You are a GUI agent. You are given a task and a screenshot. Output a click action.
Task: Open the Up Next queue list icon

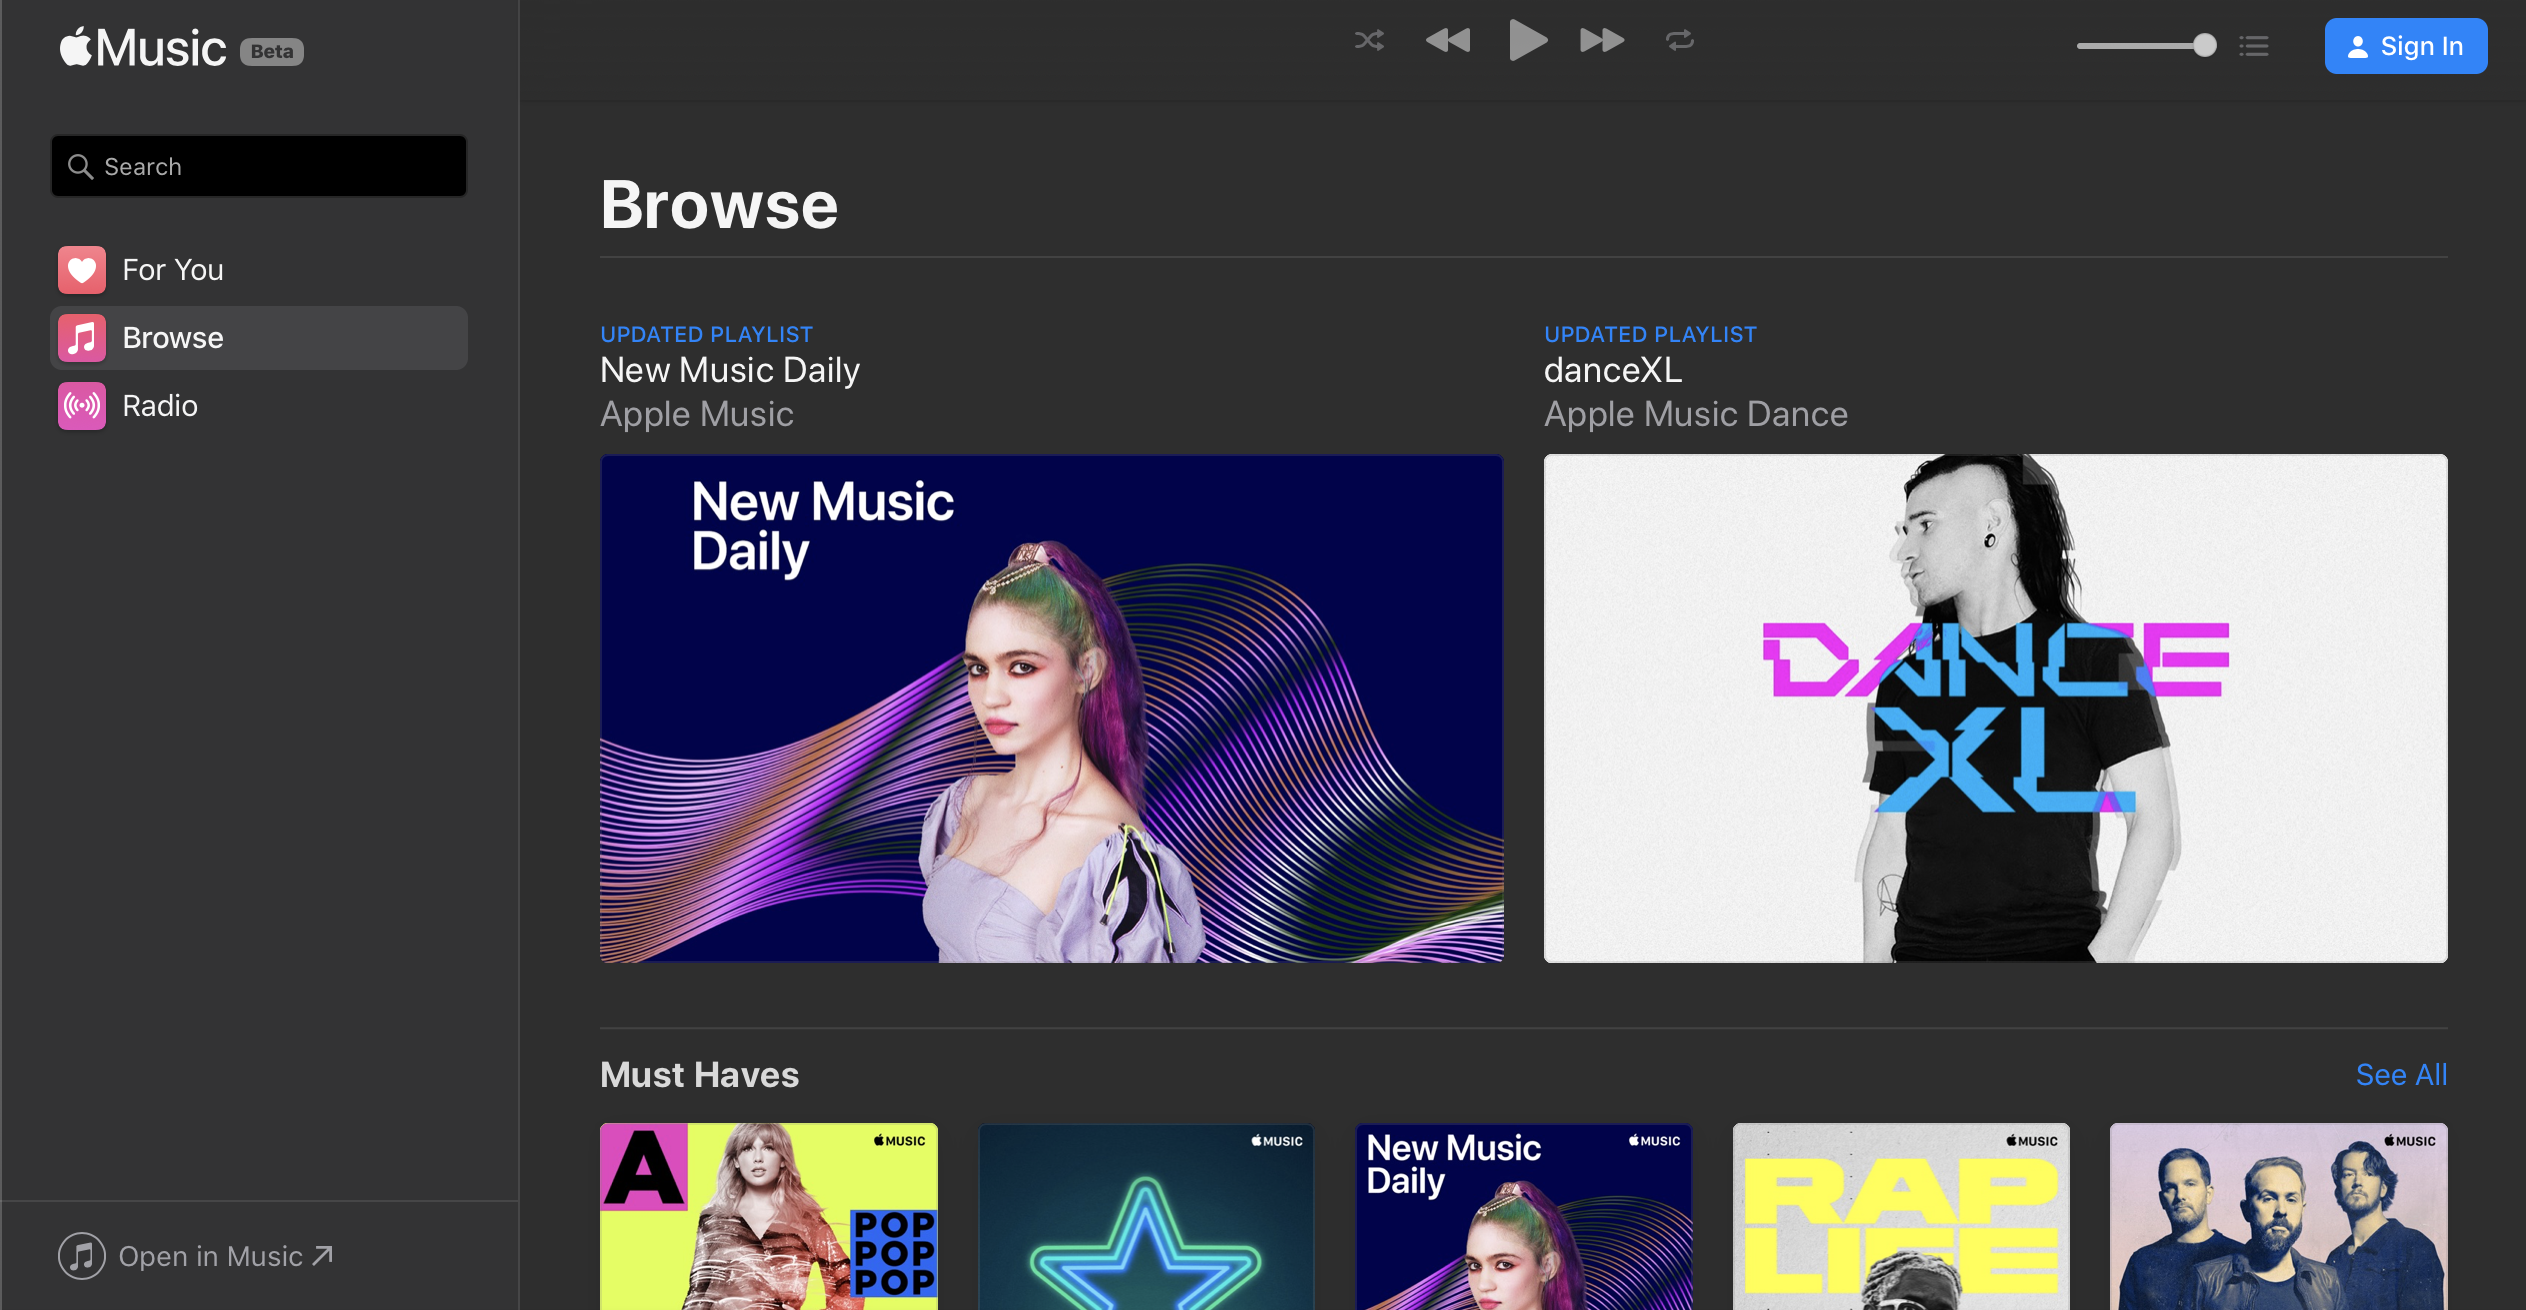(x=2254, y=46)
